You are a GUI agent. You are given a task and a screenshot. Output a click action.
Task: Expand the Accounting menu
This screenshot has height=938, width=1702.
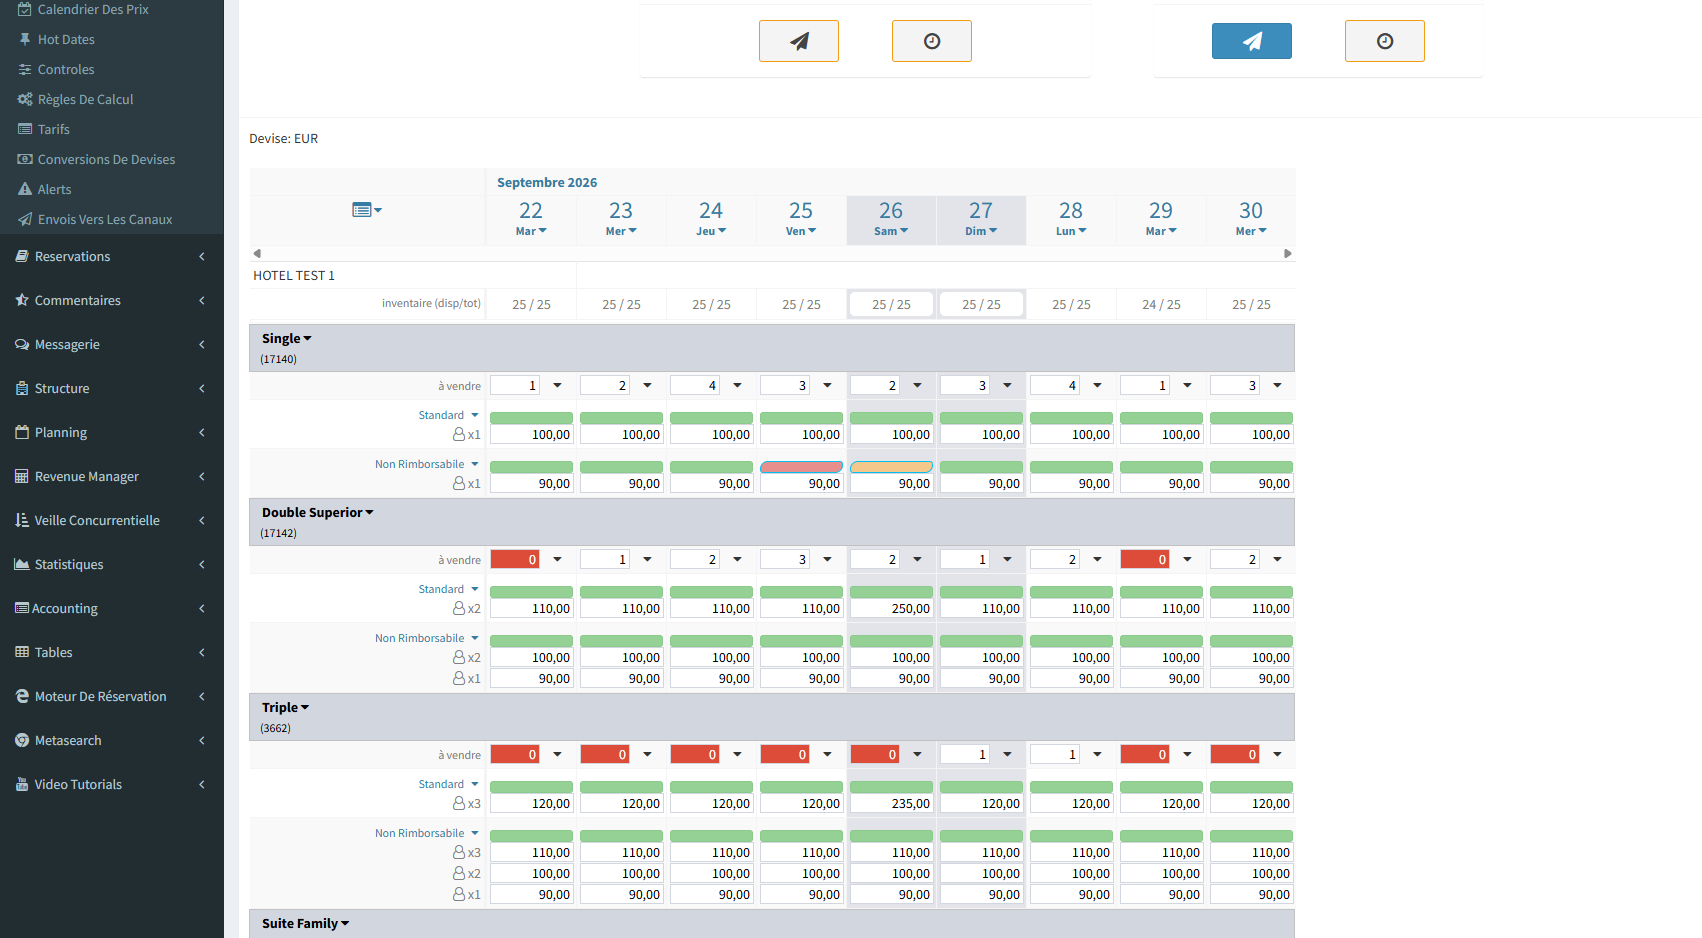(111, 608)
